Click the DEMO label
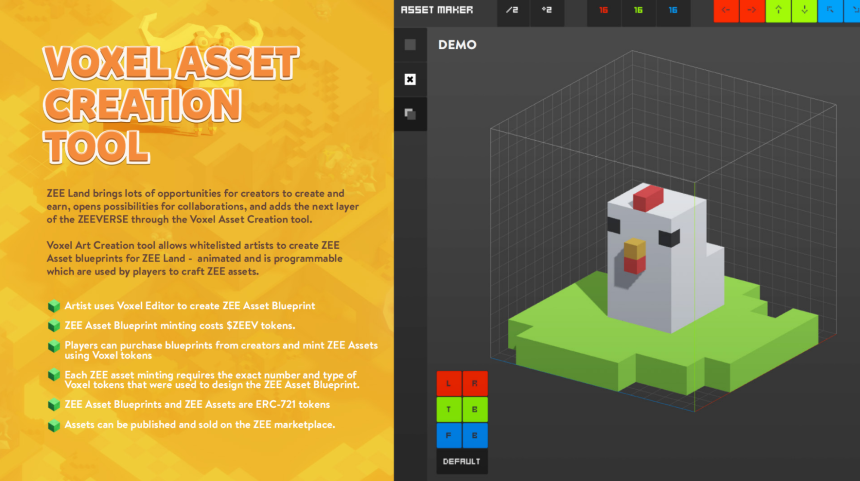860x481 pixels. (457, 45)
